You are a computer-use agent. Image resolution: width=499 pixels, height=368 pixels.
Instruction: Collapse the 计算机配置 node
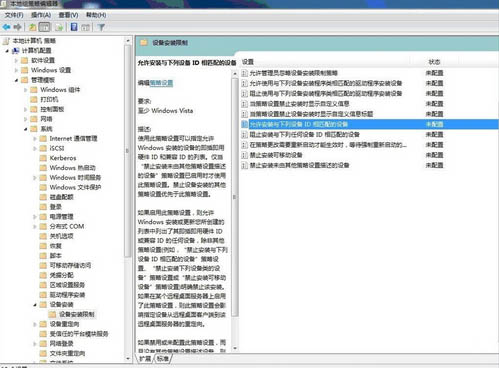pyautogui.click(x=7, y=51)
